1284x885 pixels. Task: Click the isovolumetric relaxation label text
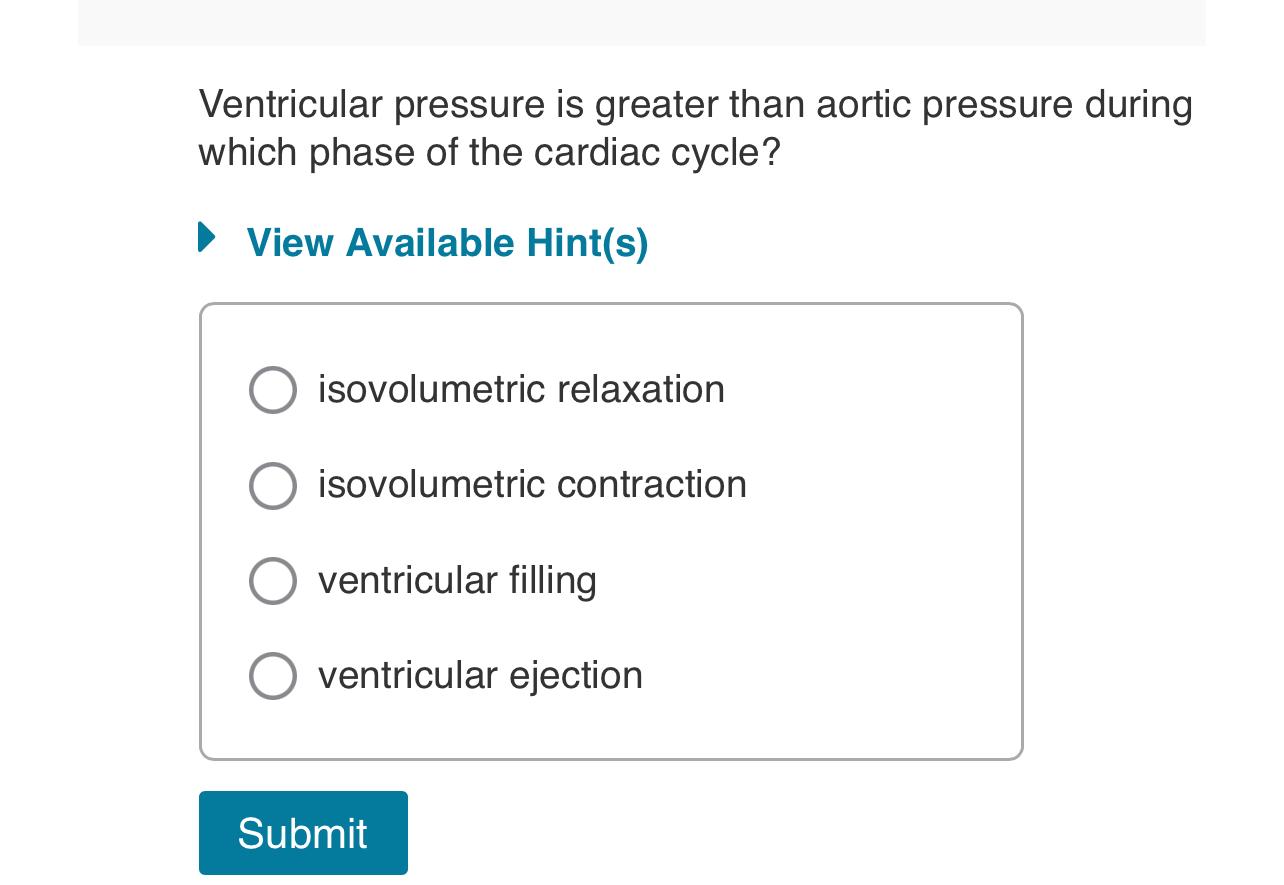pyautogui.click(x=521, y=389)
